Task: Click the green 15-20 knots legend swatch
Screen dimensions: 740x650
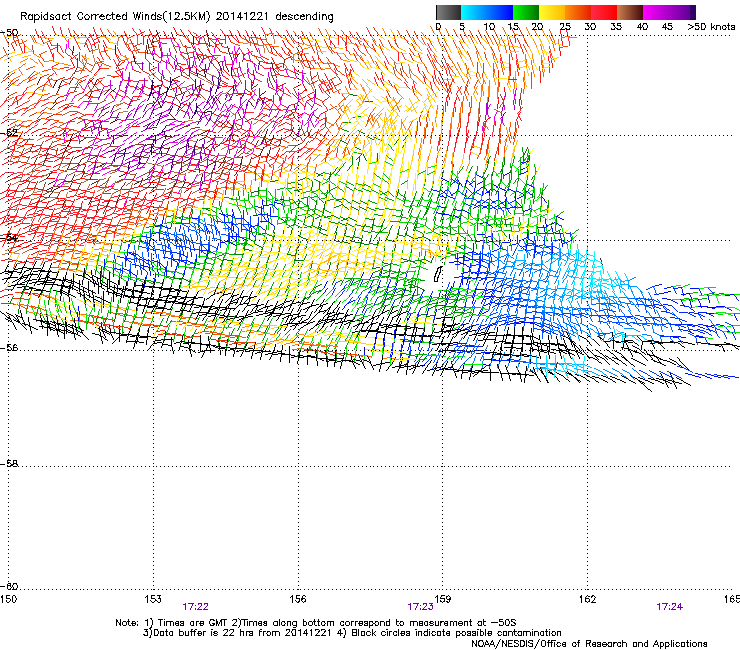Action: [526, 12]
